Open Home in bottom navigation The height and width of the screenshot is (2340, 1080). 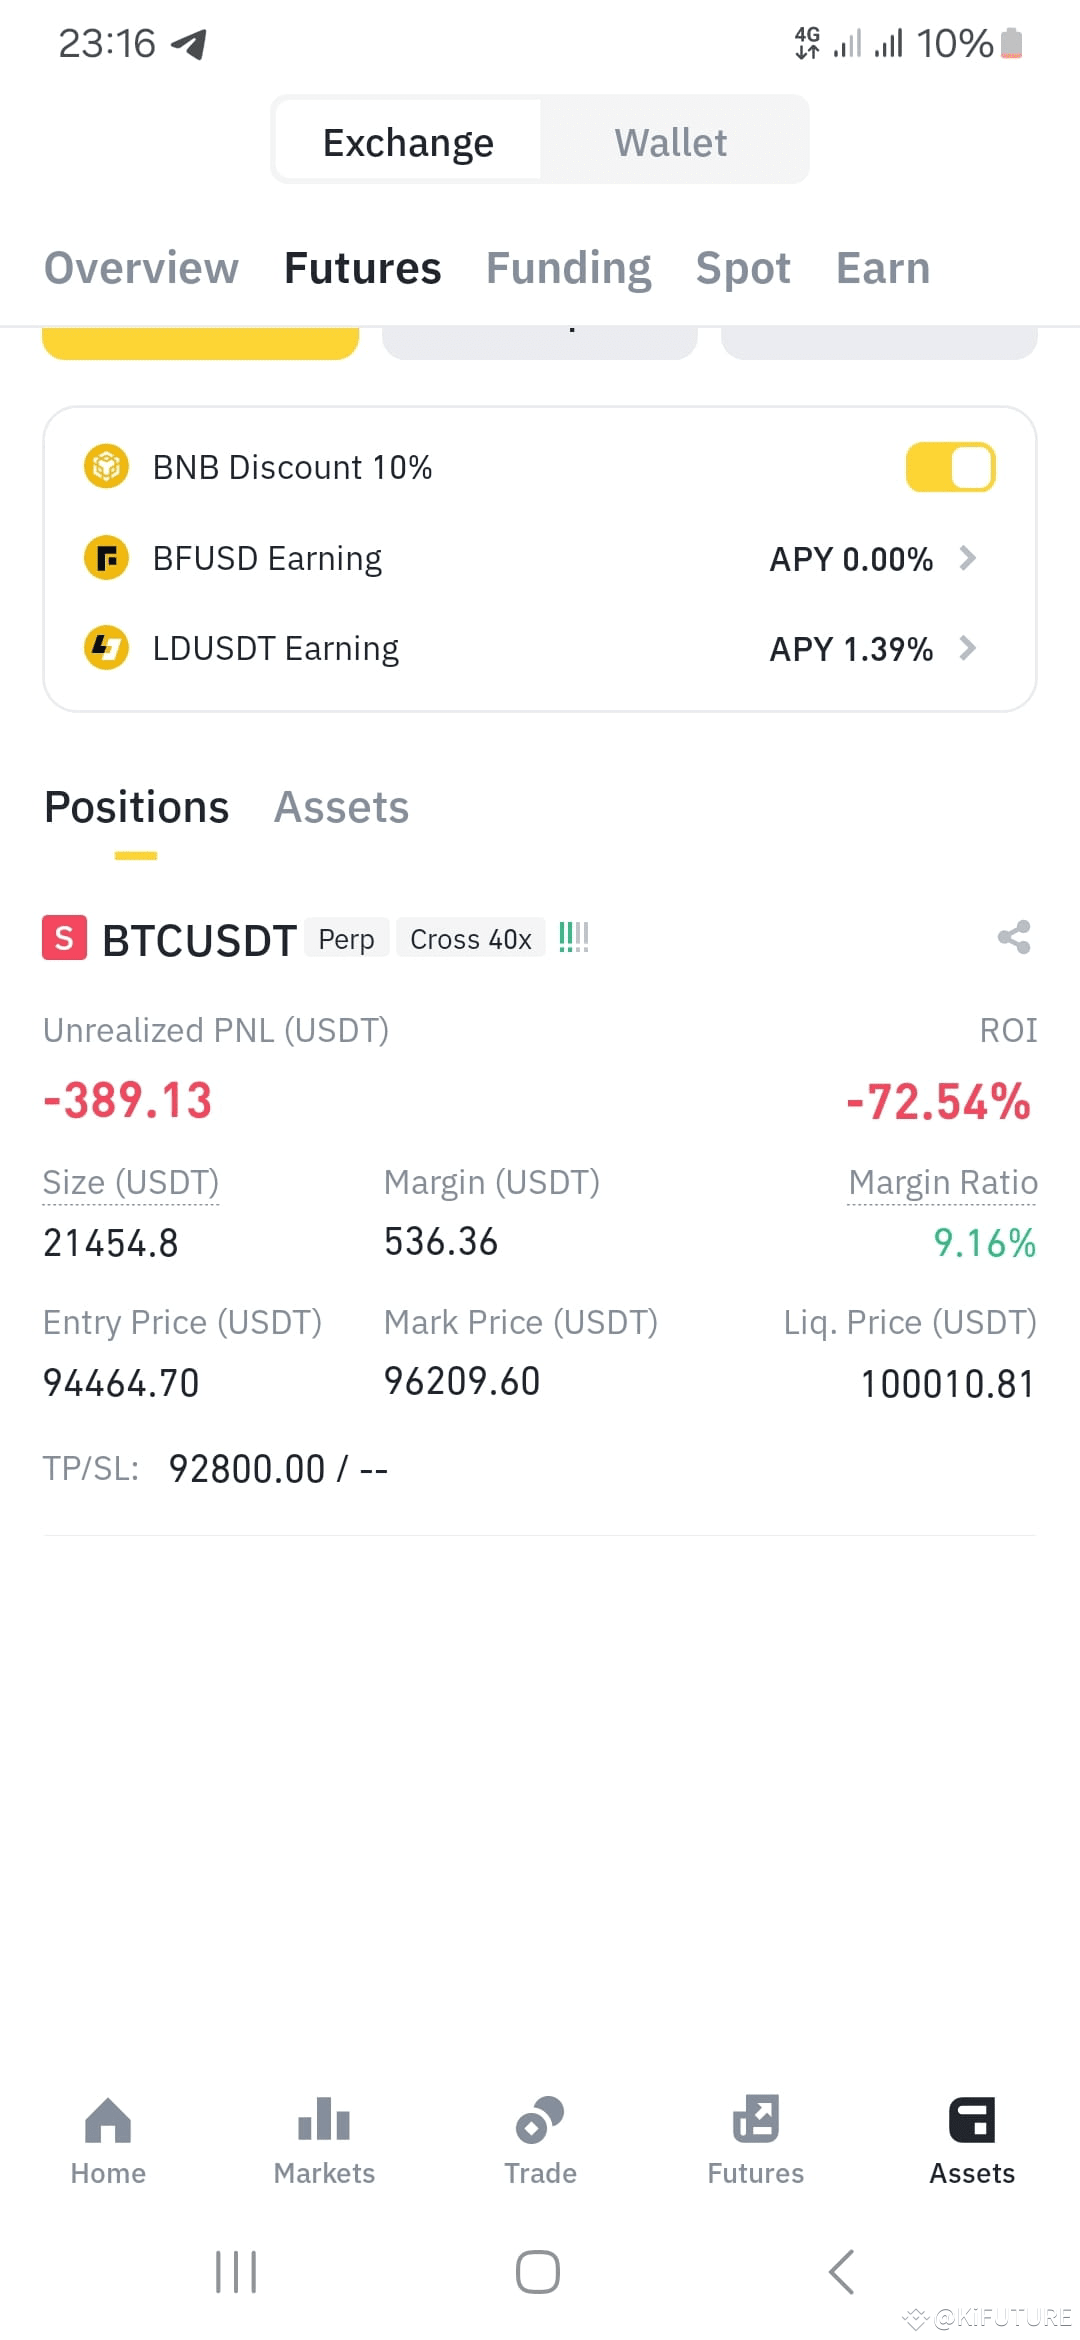pos(108,2141)
